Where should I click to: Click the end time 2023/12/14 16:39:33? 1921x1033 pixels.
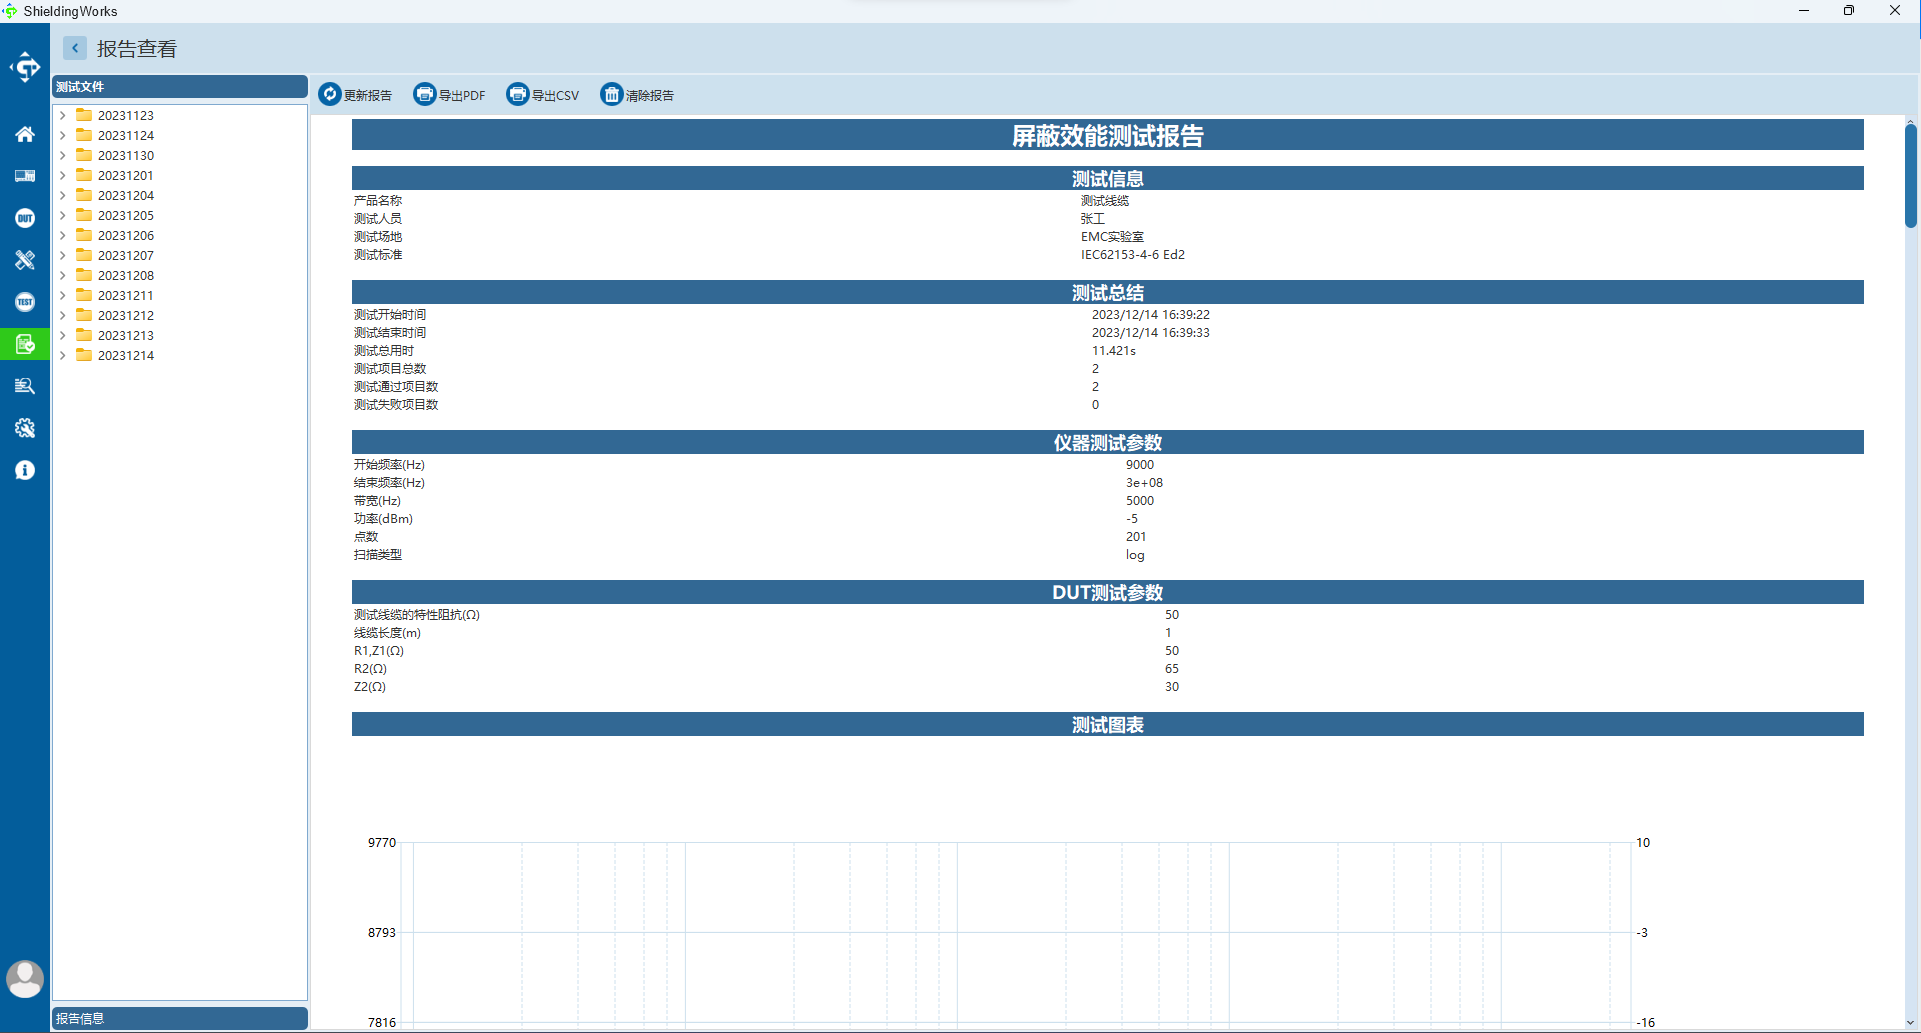1150,333
